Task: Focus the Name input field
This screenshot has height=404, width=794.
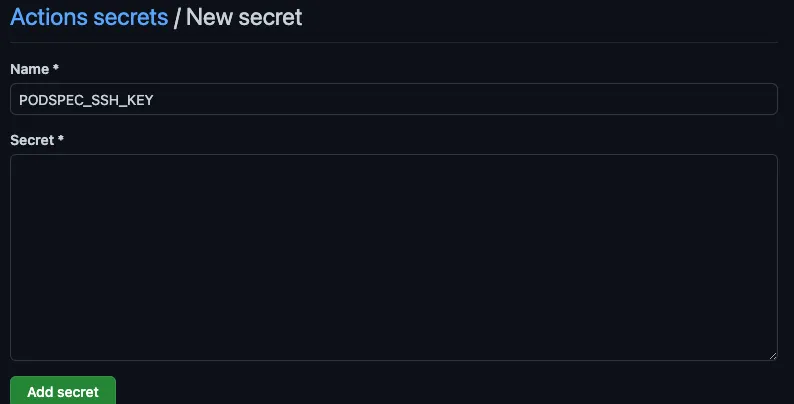Action: 394,99
